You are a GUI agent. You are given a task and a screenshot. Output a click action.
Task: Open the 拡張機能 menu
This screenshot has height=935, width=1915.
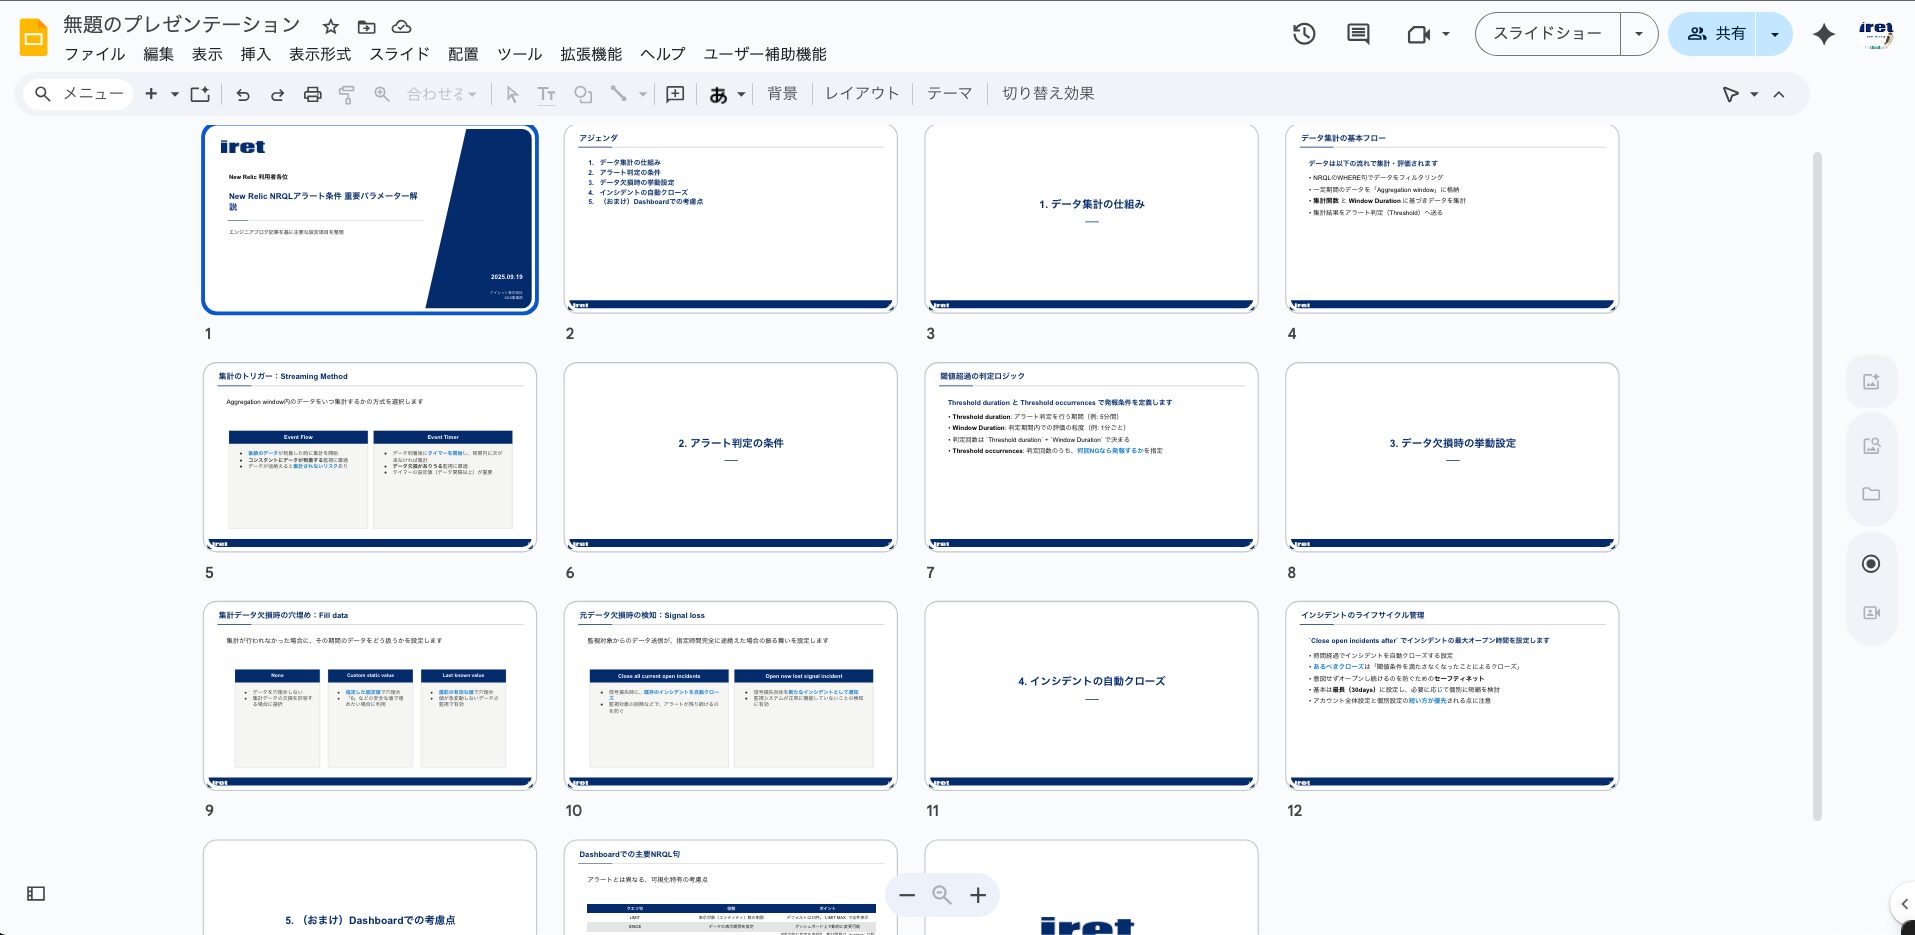click(x=591, y=54)
